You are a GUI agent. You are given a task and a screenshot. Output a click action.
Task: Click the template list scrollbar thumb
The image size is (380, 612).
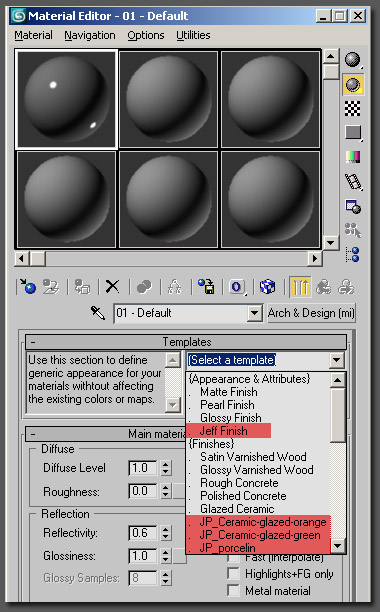[338, 415]
